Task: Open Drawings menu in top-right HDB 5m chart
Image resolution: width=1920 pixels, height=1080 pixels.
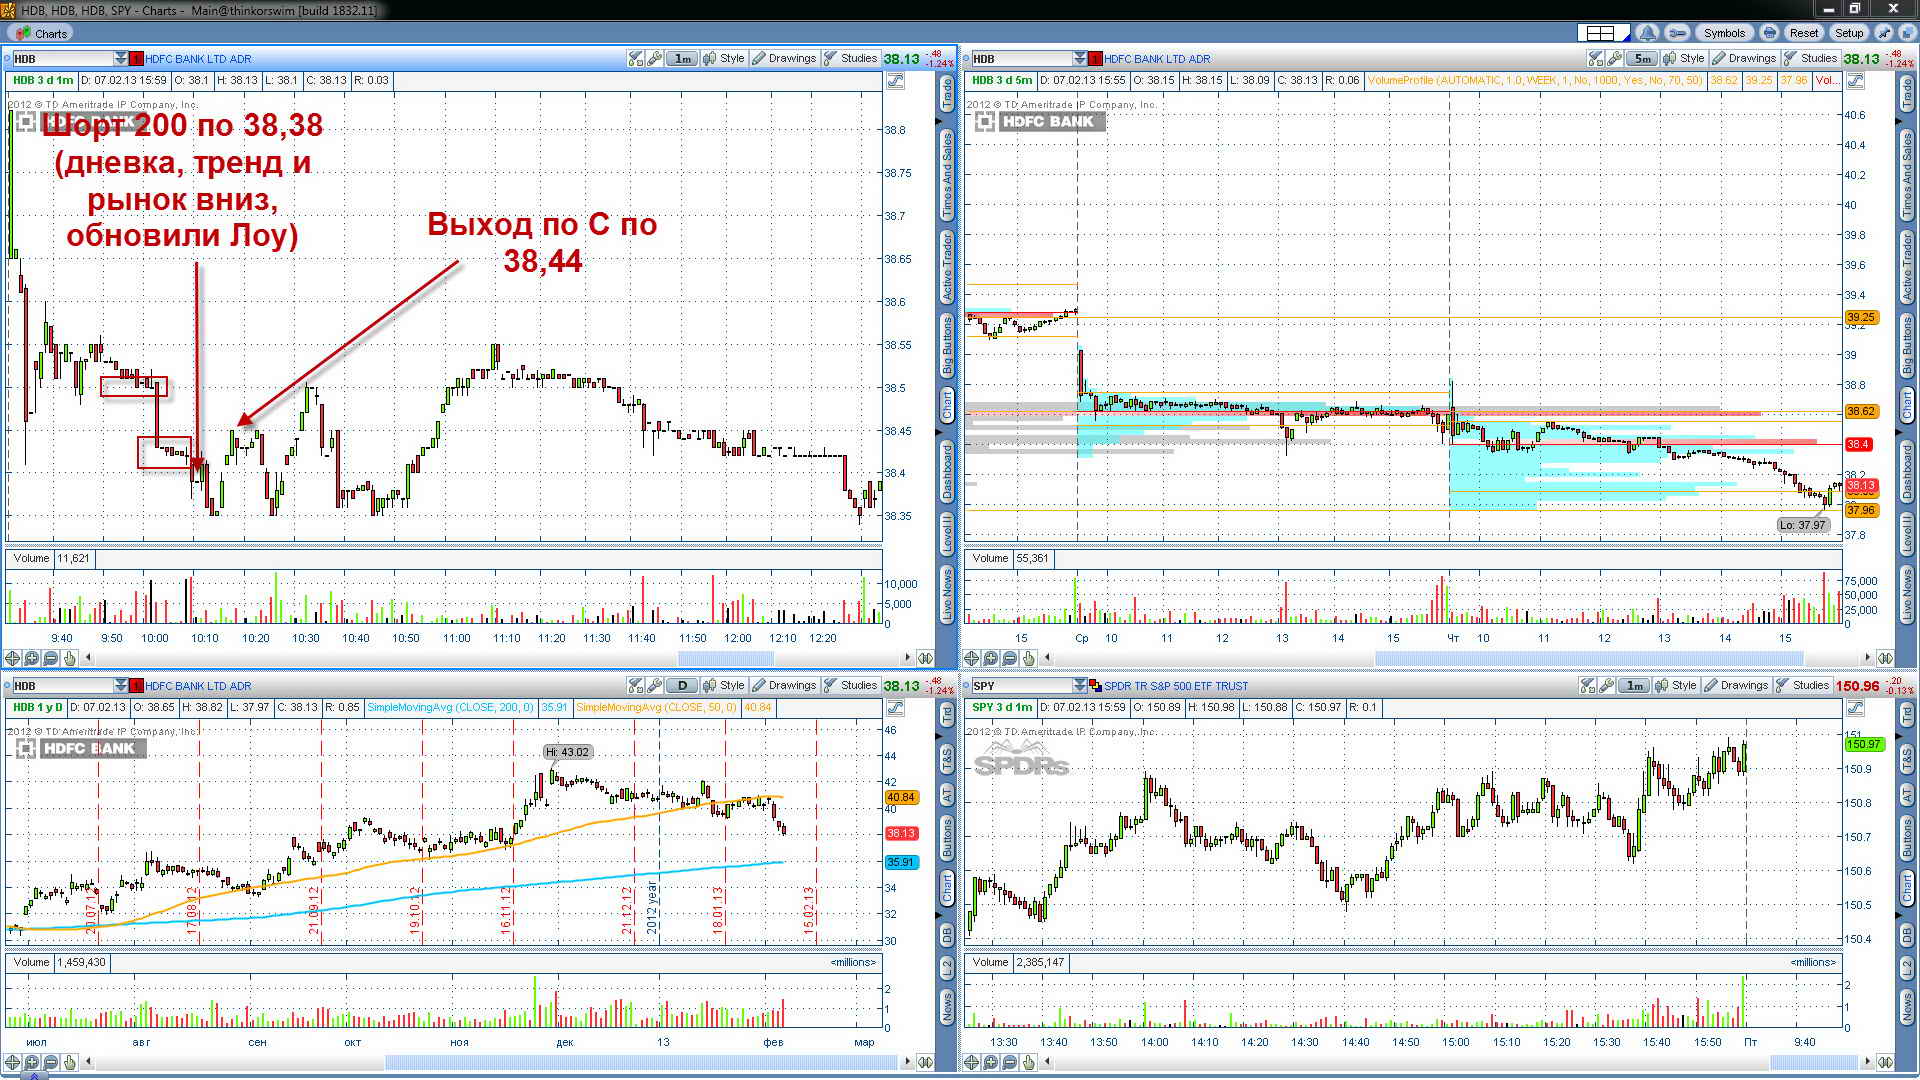Action: [1744, 59]
